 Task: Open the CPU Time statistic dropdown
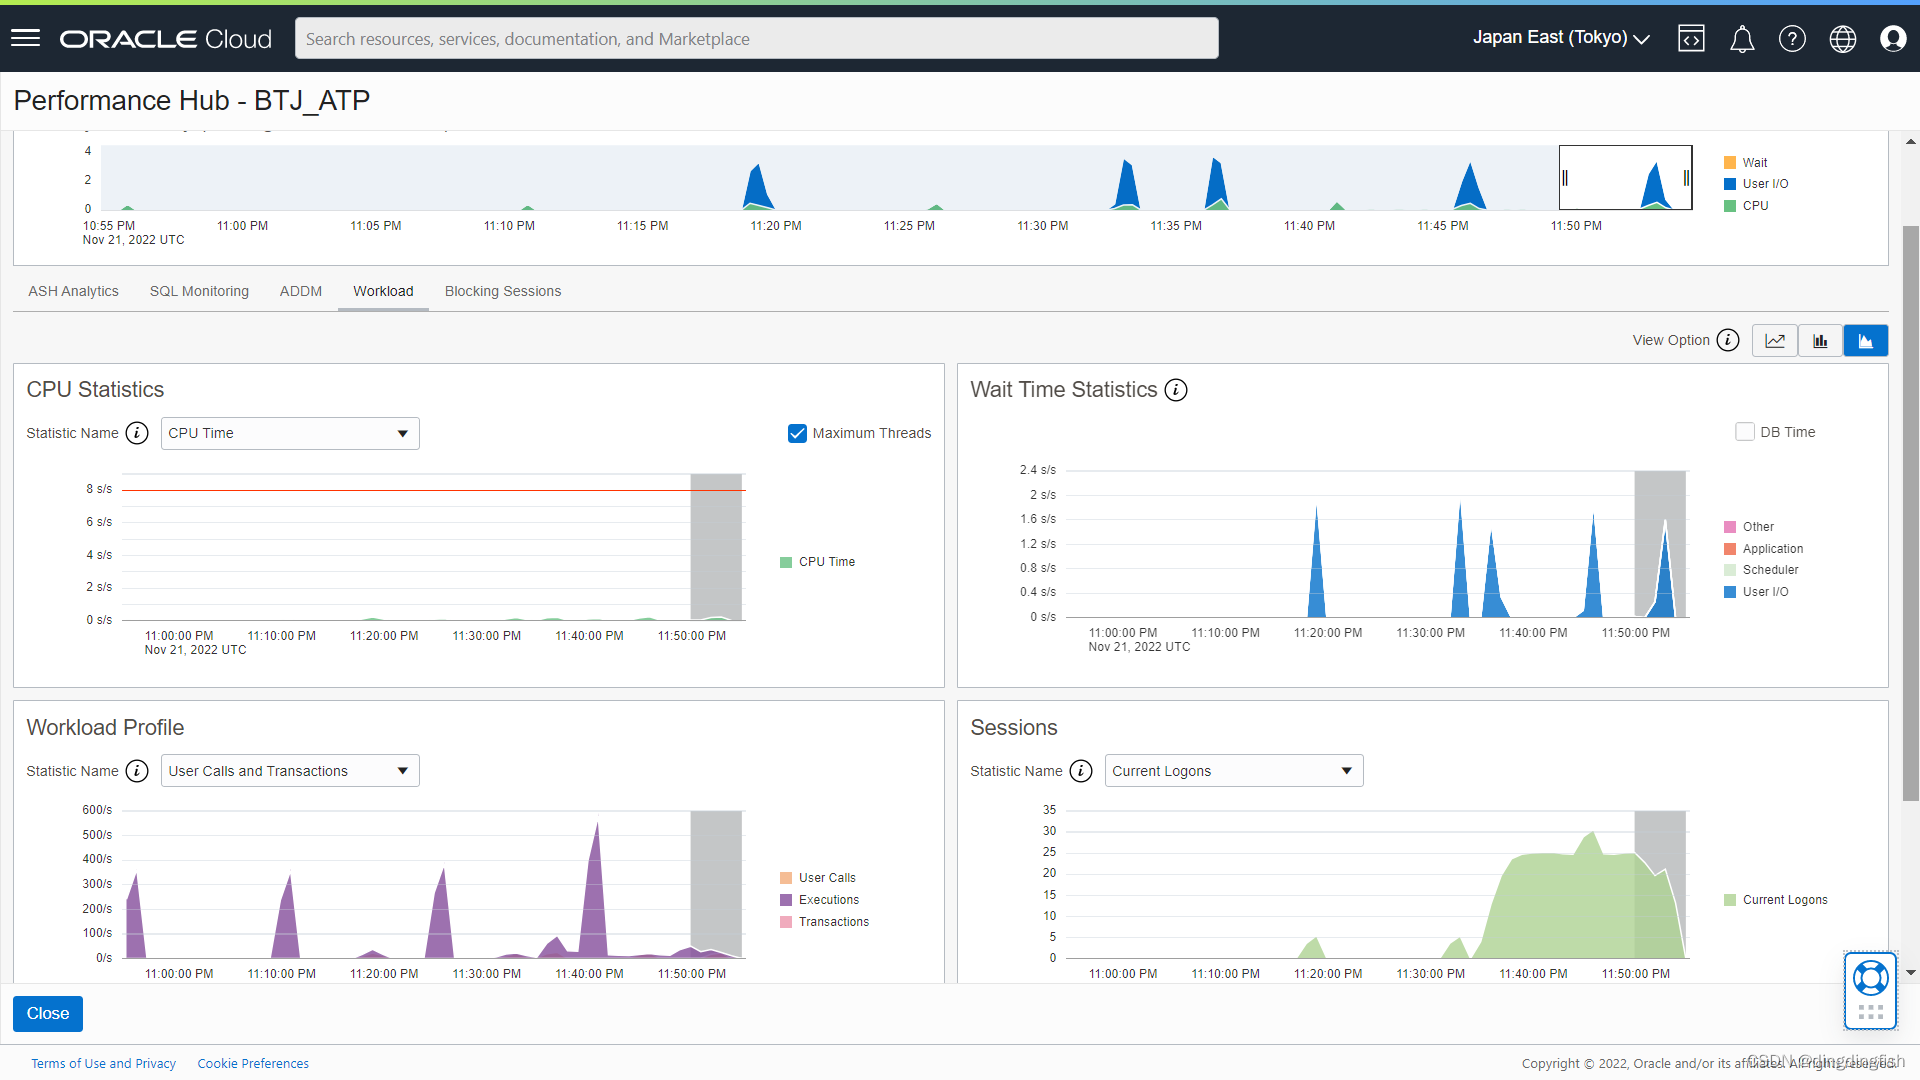point(290,433)
